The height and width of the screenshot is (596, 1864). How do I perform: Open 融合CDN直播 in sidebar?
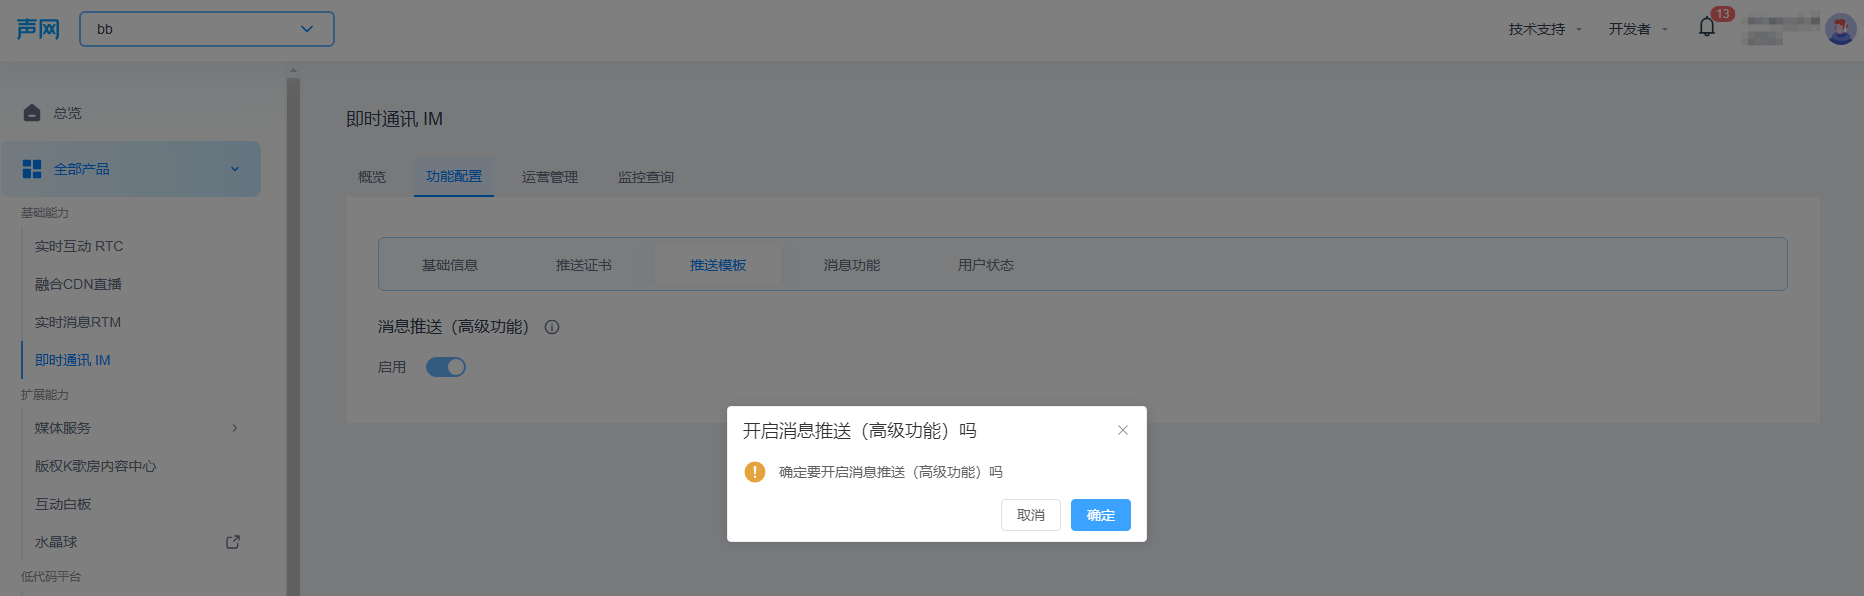[78, 284]
